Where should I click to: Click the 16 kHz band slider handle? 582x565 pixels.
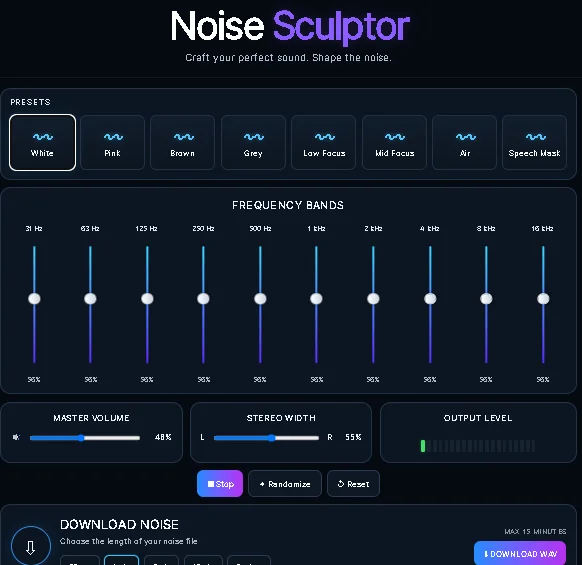click(x=543, y=298)
